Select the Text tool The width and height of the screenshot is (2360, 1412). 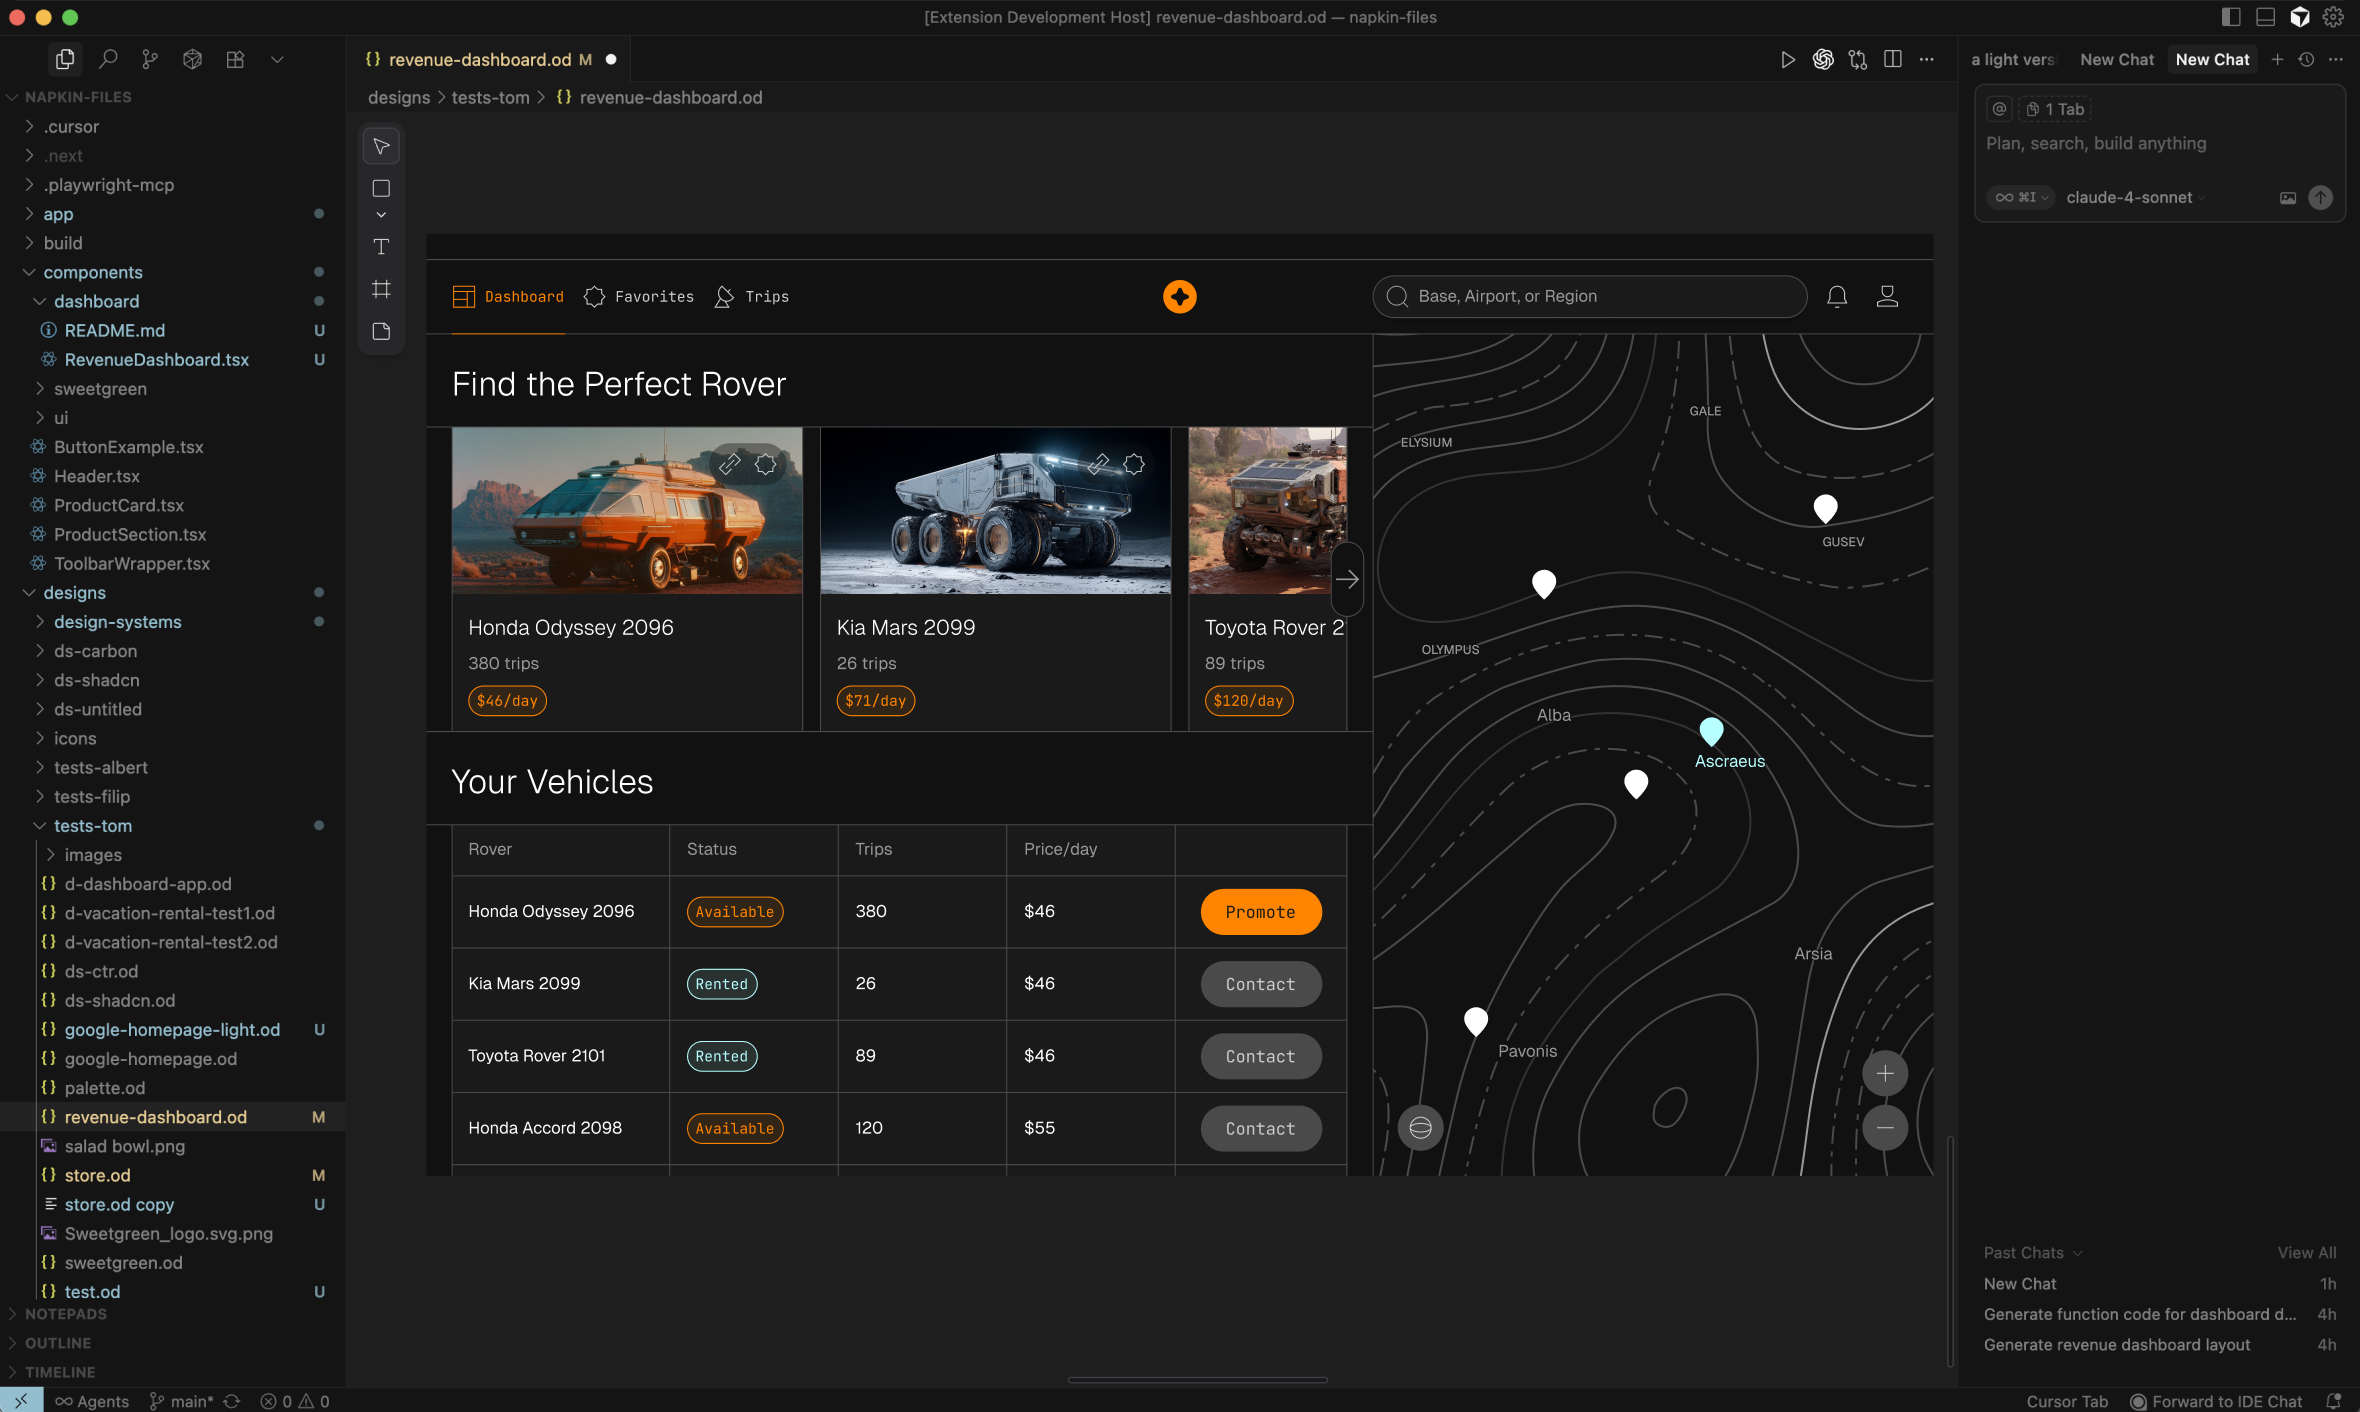coord(381,247)
